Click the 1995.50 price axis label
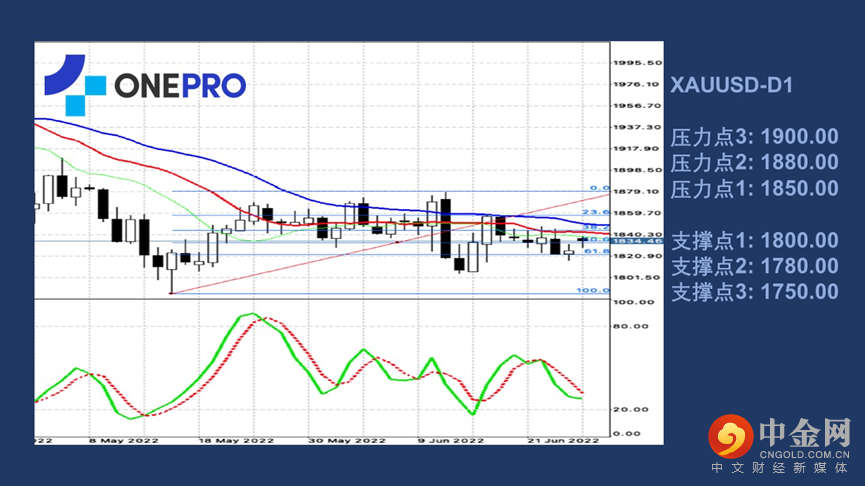Viewport: 865px width, 486px height. point(637,63)
